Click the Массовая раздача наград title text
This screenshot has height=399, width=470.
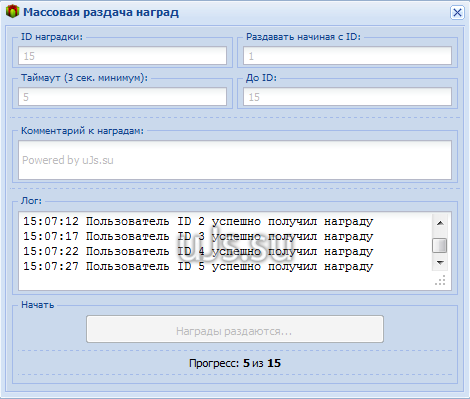point(101,12)
